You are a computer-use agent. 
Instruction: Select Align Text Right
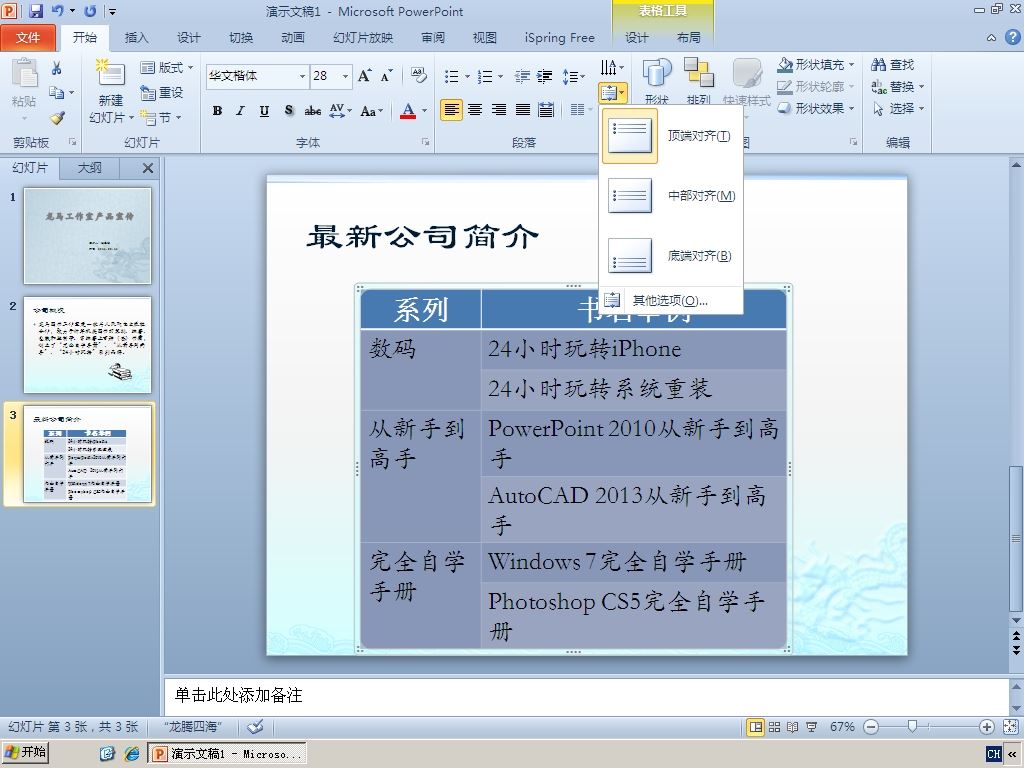point(499,110)
